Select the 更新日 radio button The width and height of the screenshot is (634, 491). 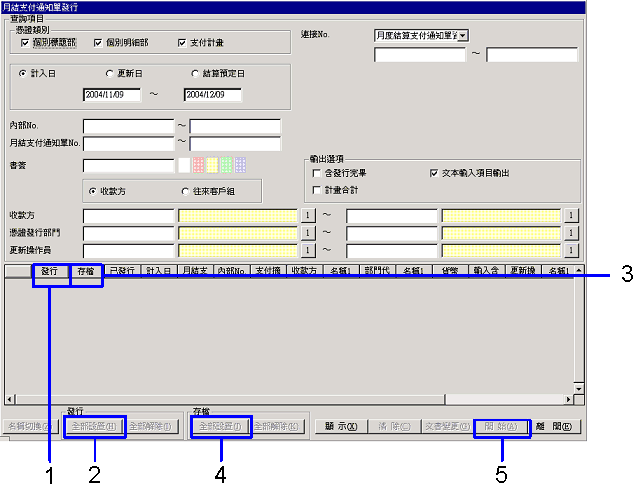pyautogui.click(x=109, y=74)
